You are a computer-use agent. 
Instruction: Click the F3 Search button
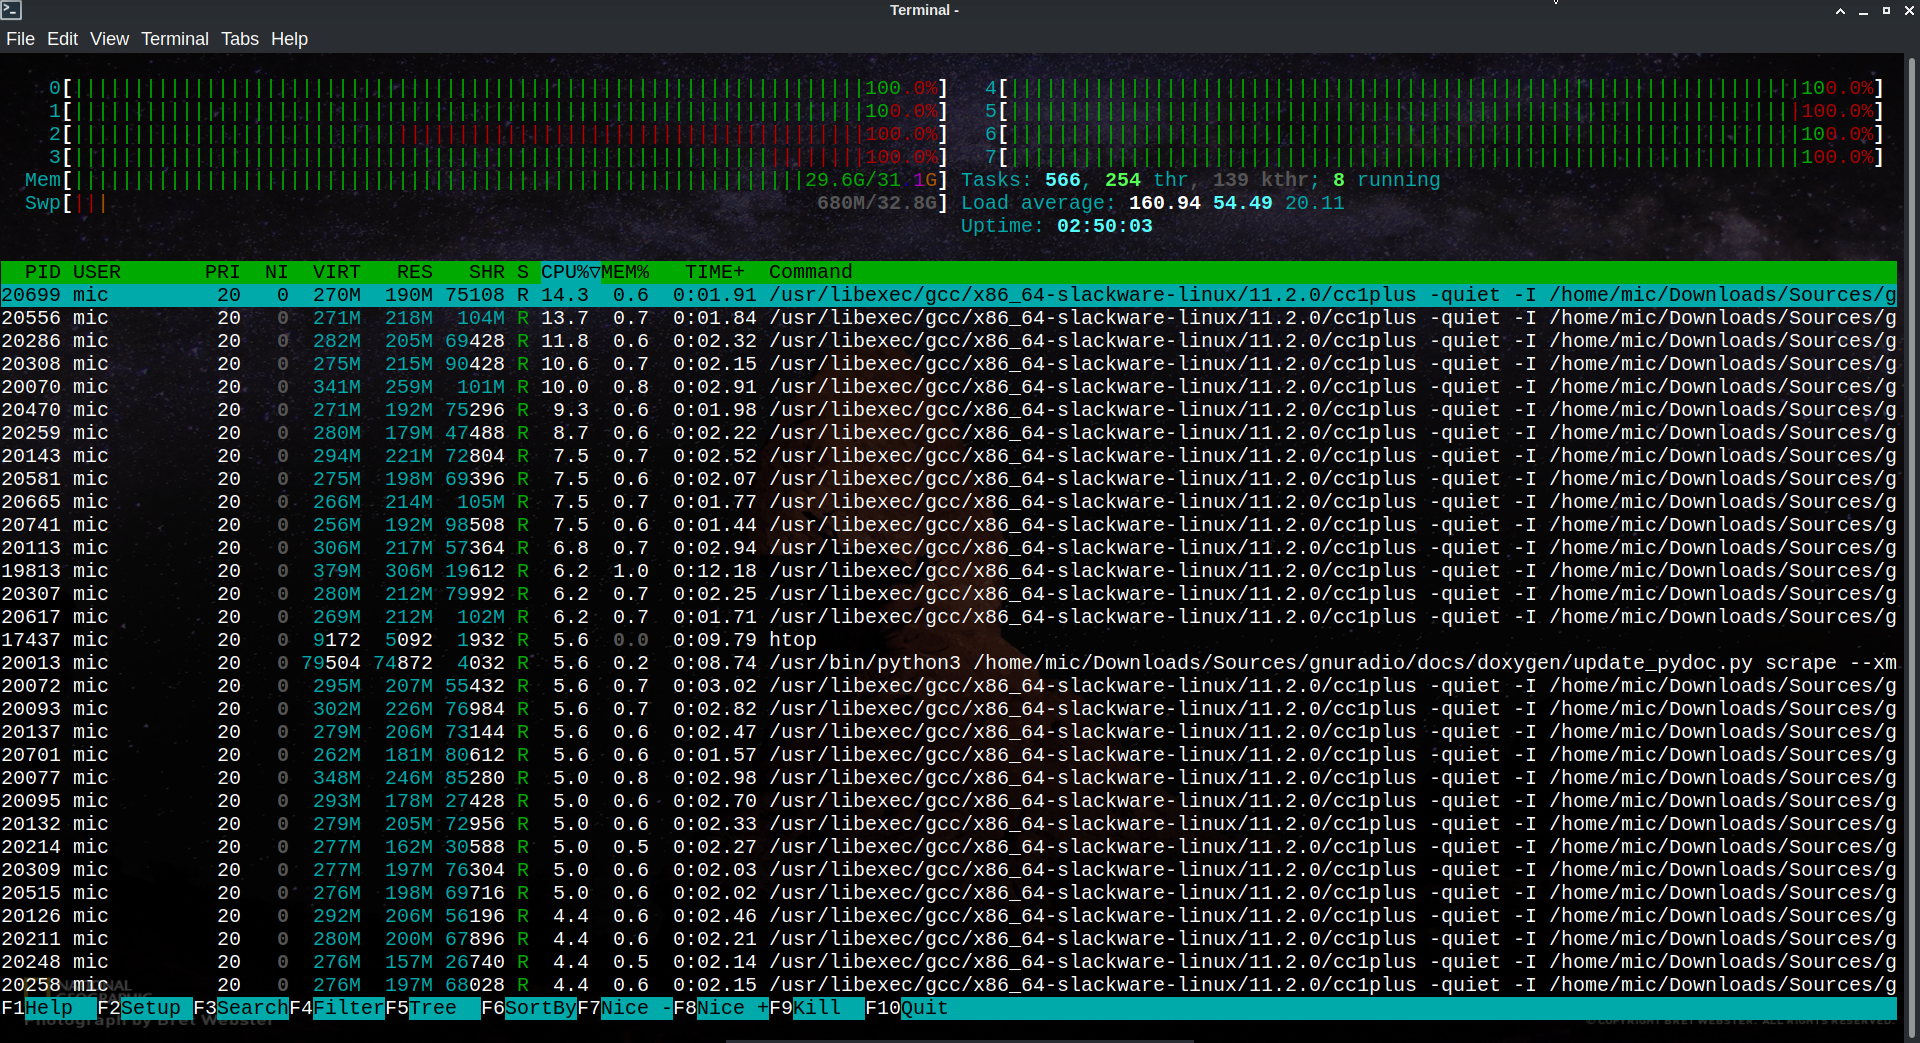(x=242, y=1008)
